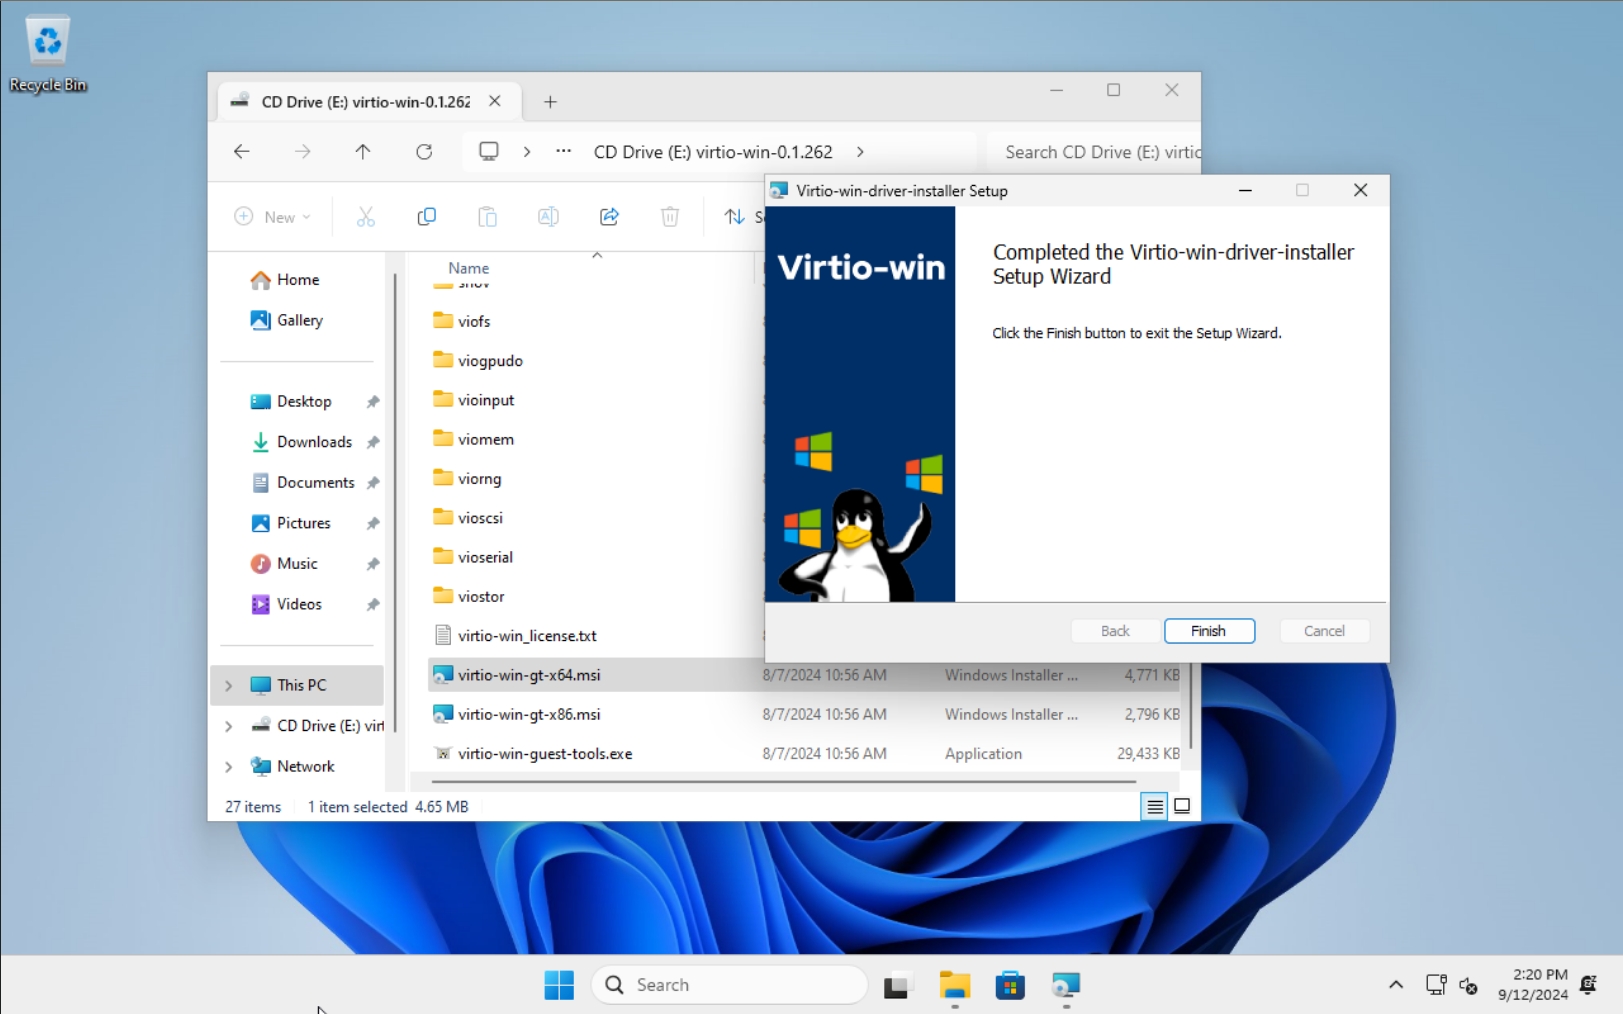Click Finish in the Virtio-win setup wizard
The height and width of the screenshot is (1014, 1623).
tap(1209, 631)
